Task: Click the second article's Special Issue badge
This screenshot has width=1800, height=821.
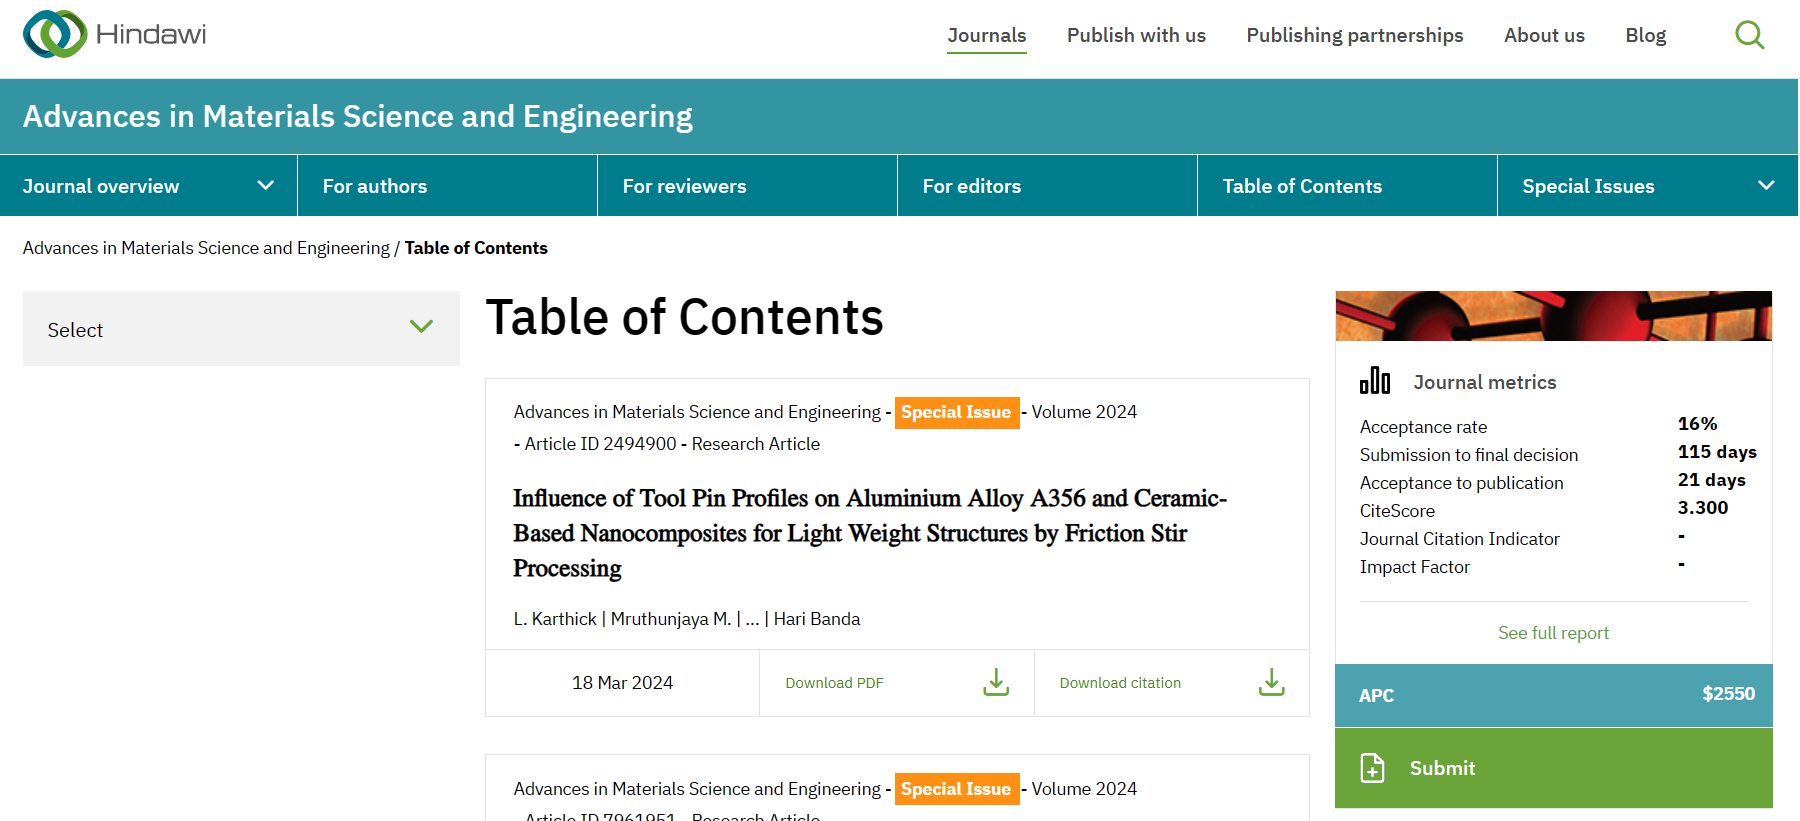Action: [x=957, y=789]
